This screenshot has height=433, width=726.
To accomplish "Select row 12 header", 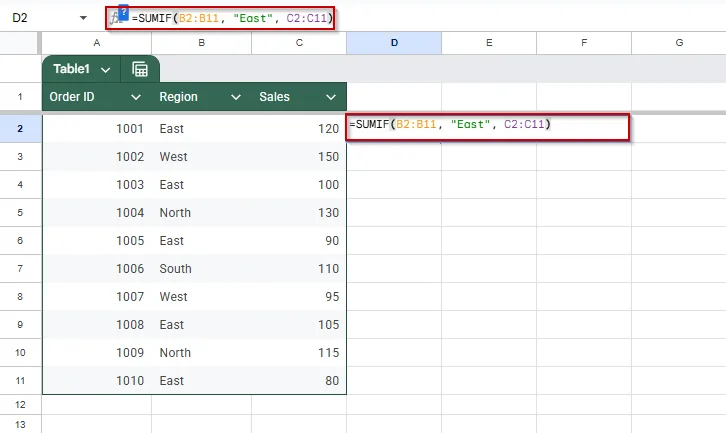I will click(20, 404).
